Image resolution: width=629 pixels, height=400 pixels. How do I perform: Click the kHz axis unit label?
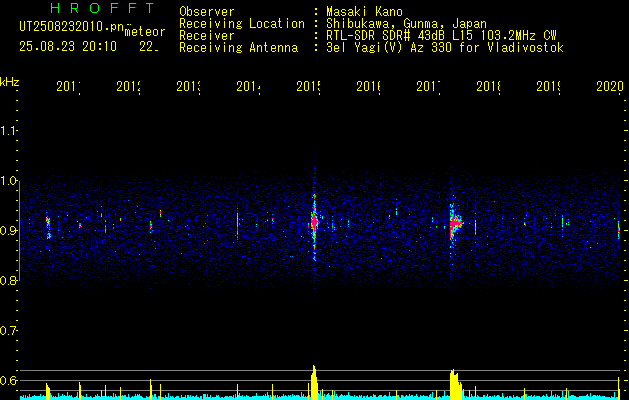9,82
